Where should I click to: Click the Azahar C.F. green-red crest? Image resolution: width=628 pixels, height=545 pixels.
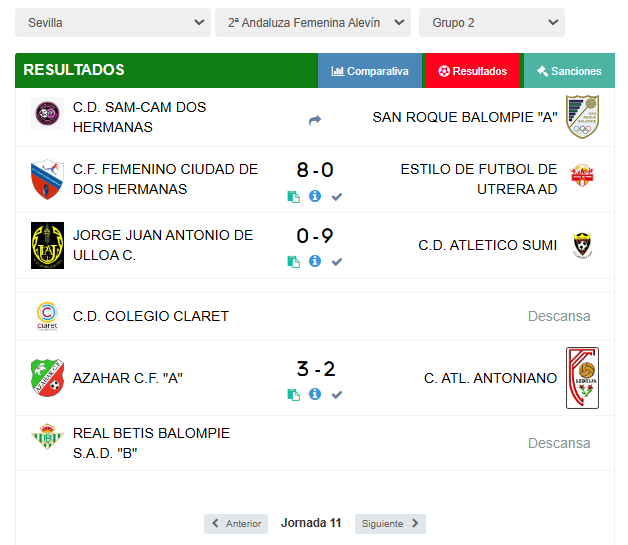click(x=47, y=378)
